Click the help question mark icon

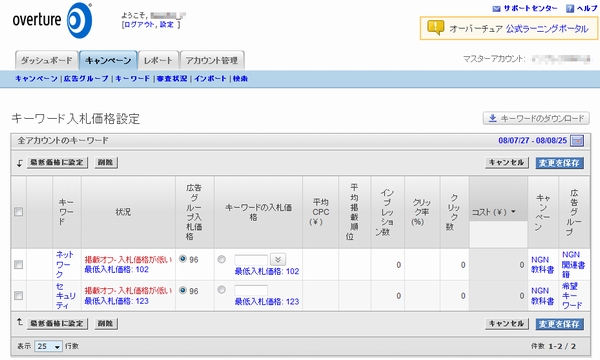570,8
